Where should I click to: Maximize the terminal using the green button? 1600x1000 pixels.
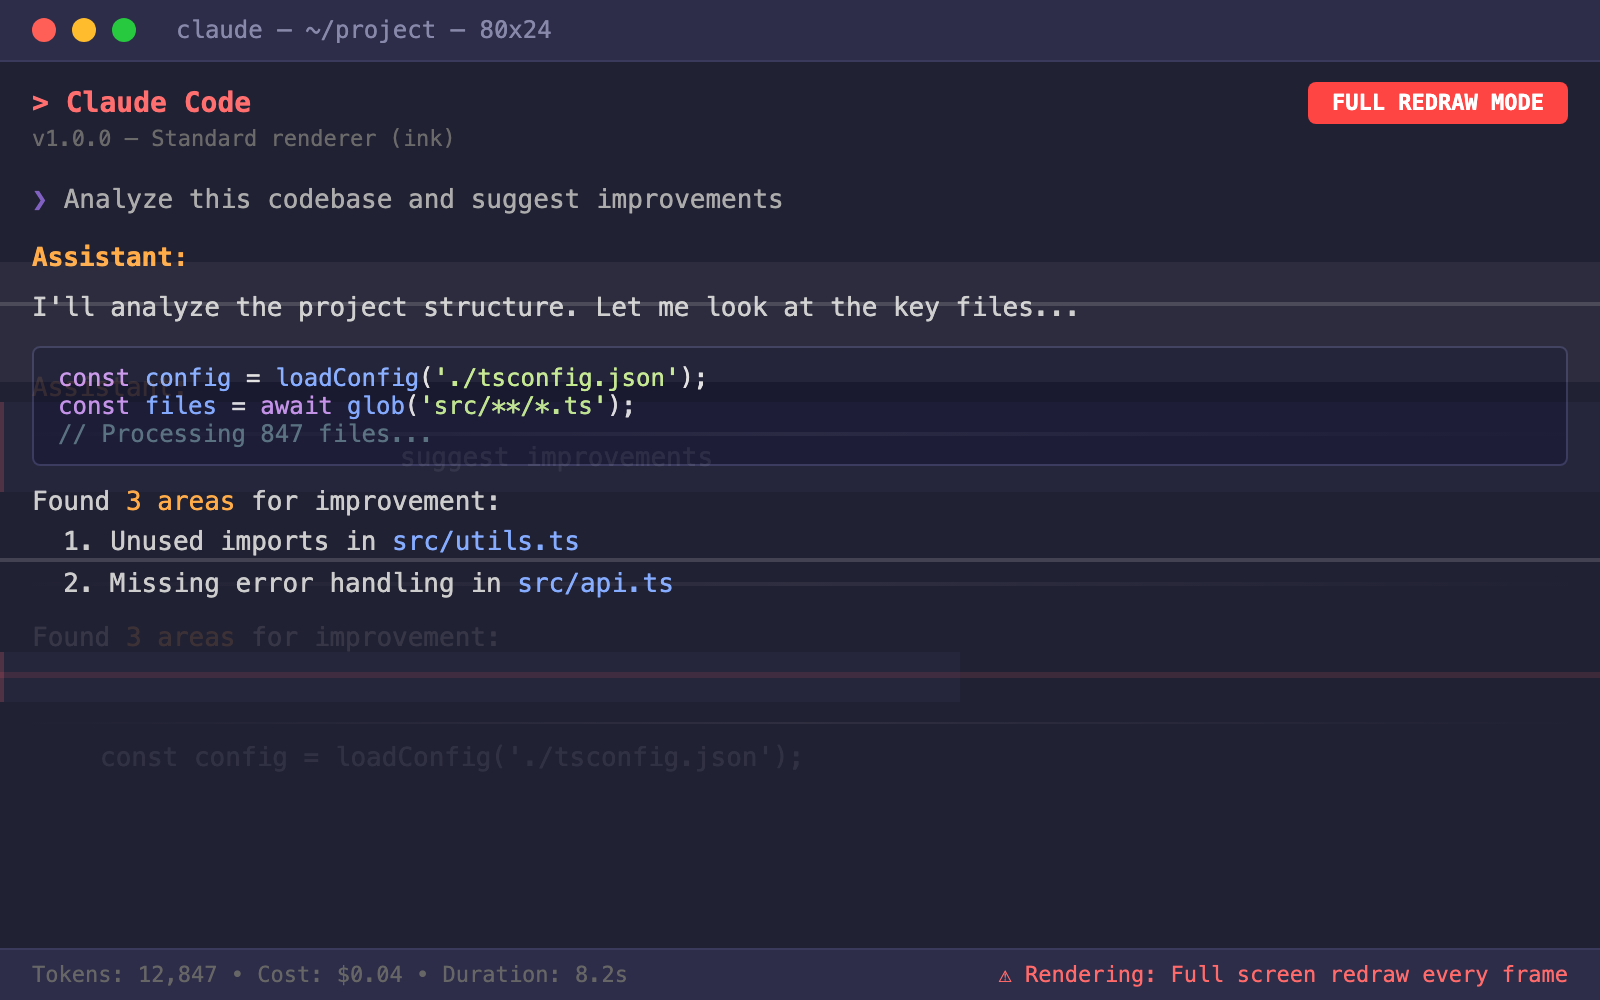pyautogui.click(x=124, y=30)
